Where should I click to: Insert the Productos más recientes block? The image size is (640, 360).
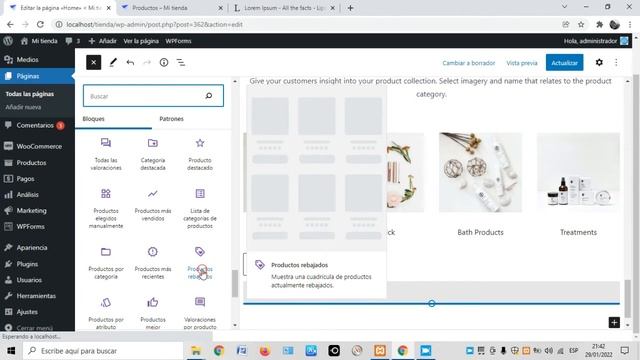click(153, 263)
